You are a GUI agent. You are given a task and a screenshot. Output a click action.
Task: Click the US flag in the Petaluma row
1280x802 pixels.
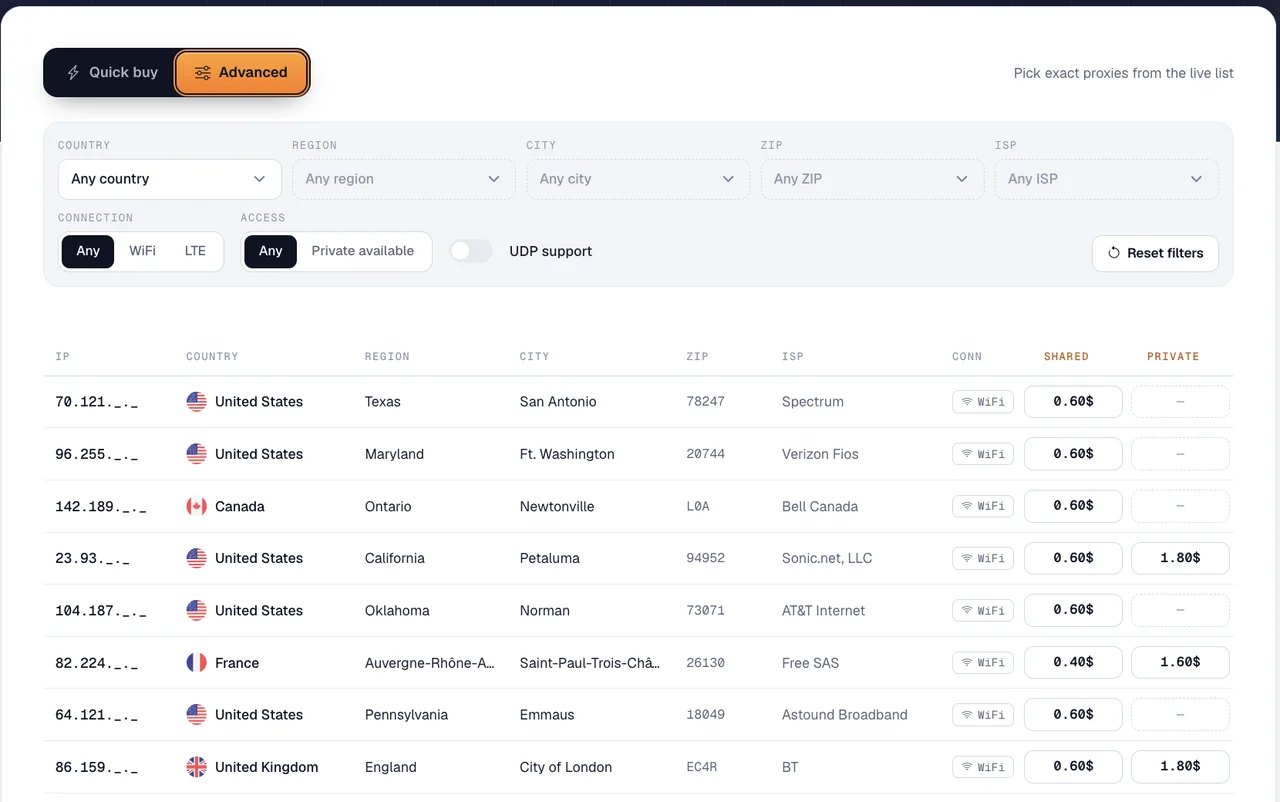point(197,558)
